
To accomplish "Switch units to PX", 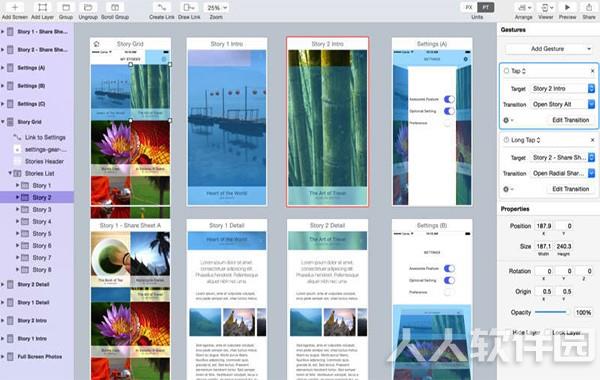I will point(469,7).
